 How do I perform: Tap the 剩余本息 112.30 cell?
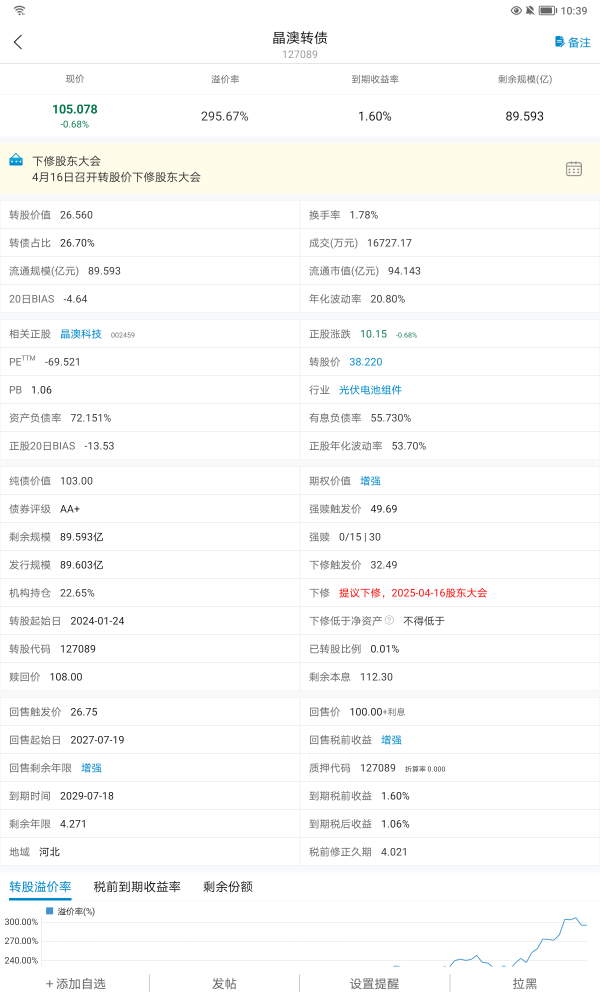point(450,677)
